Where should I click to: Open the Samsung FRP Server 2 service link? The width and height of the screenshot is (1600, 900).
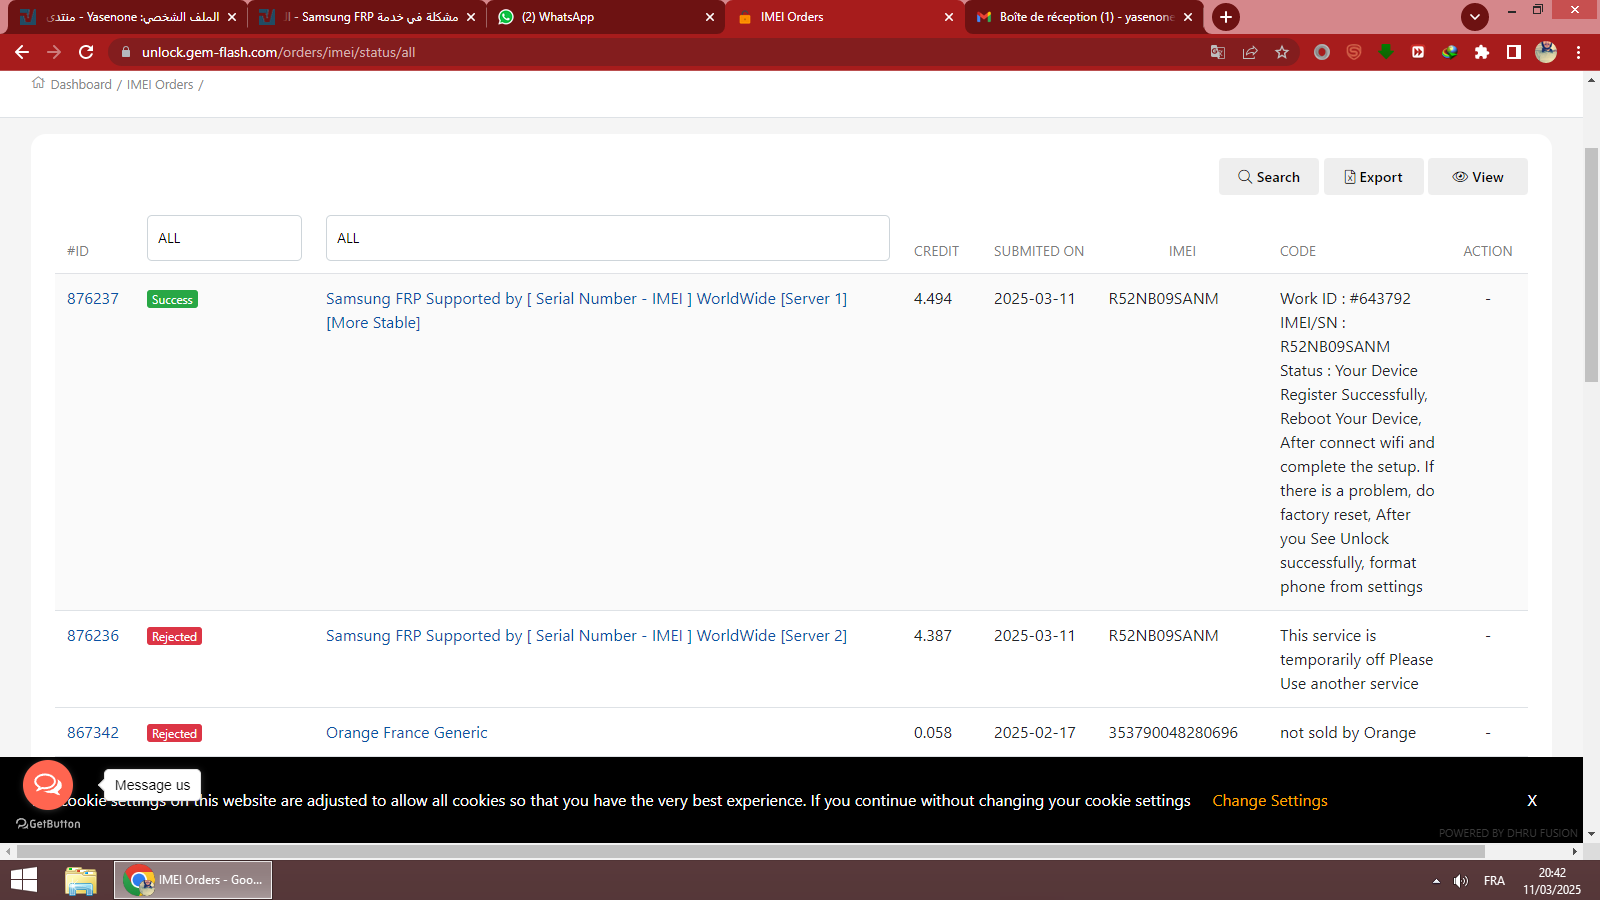coord(586,636)
